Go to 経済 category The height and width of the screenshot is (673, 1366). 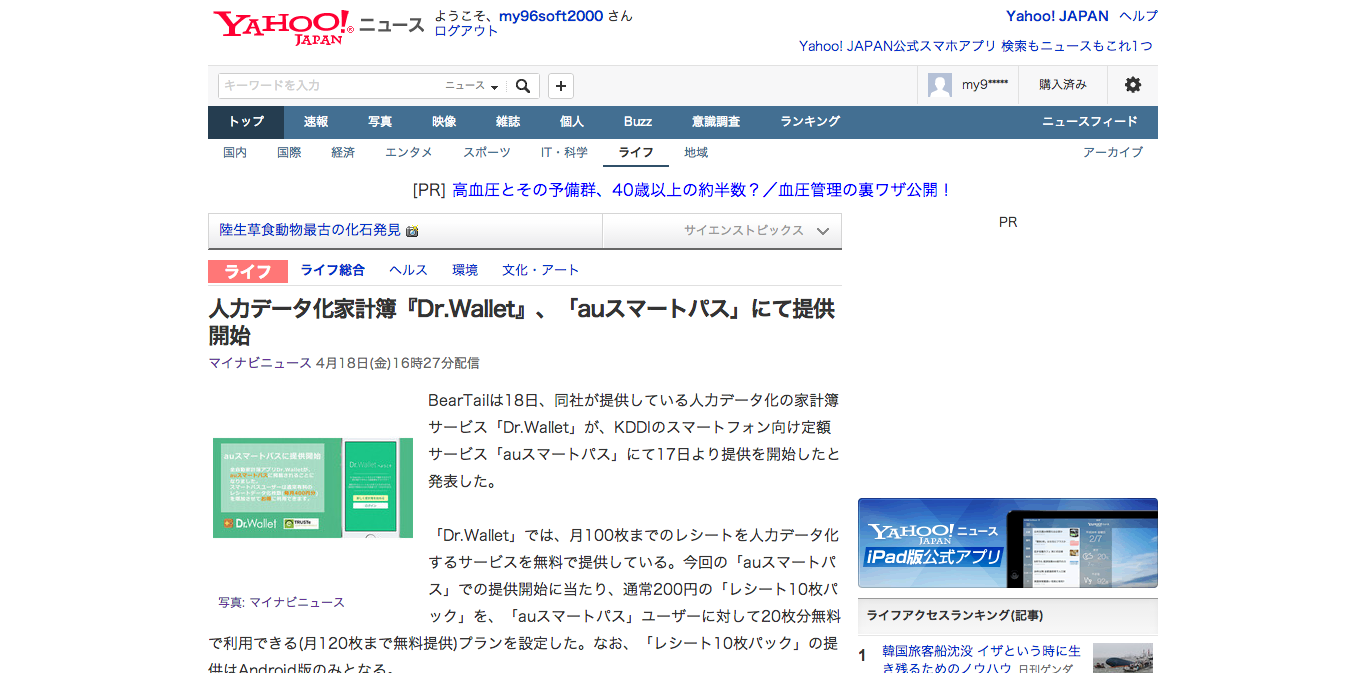343,152
